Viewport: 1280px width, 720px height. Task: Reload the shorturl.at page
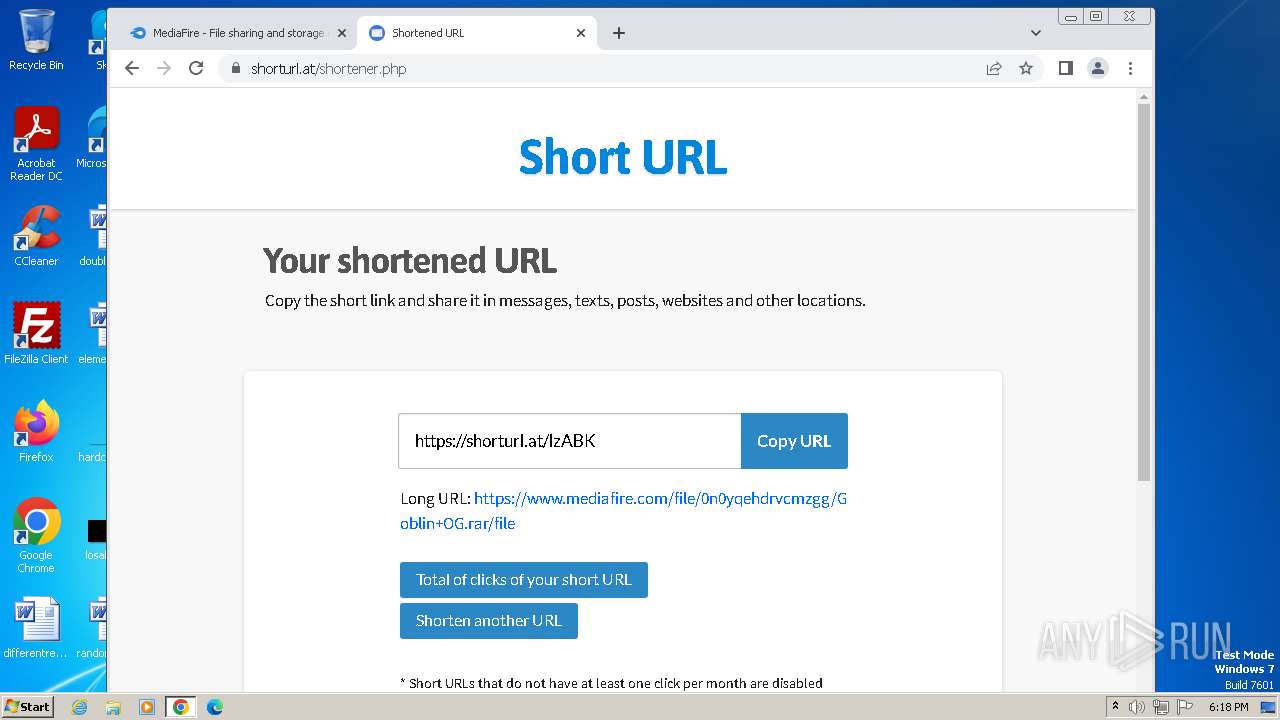pos(196,68)
